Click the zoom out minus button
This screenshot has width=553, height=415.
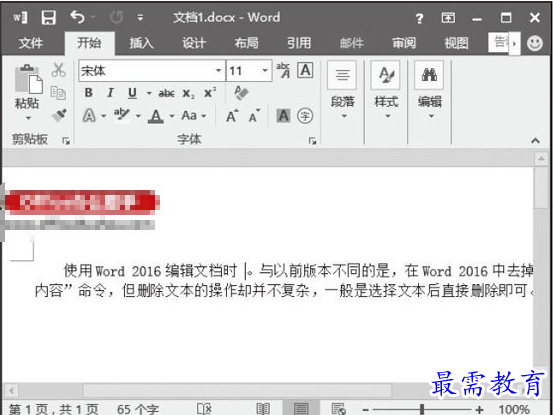366,409
